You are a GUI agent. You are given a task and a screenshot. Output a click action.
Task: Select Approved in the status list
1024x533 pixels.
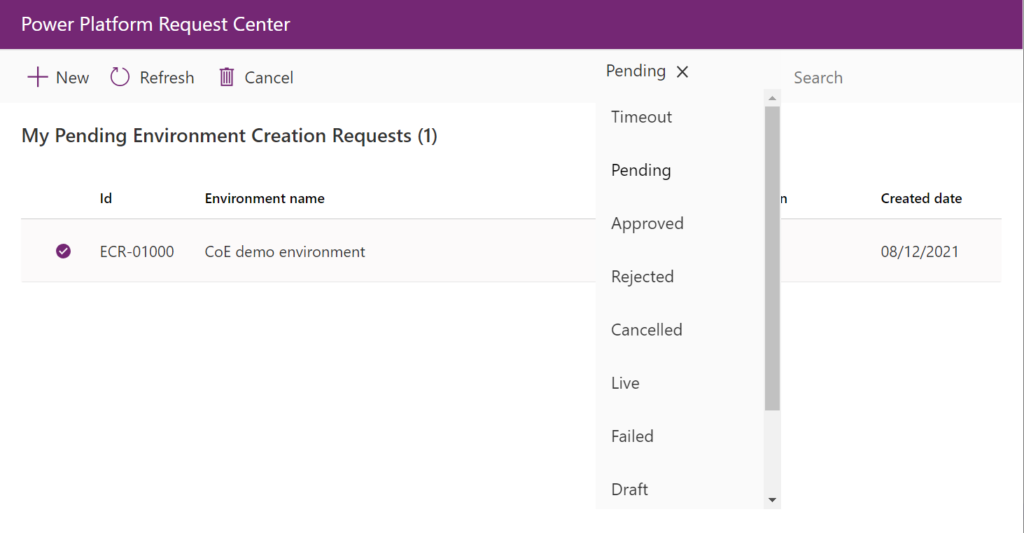(x=647, y=223)
